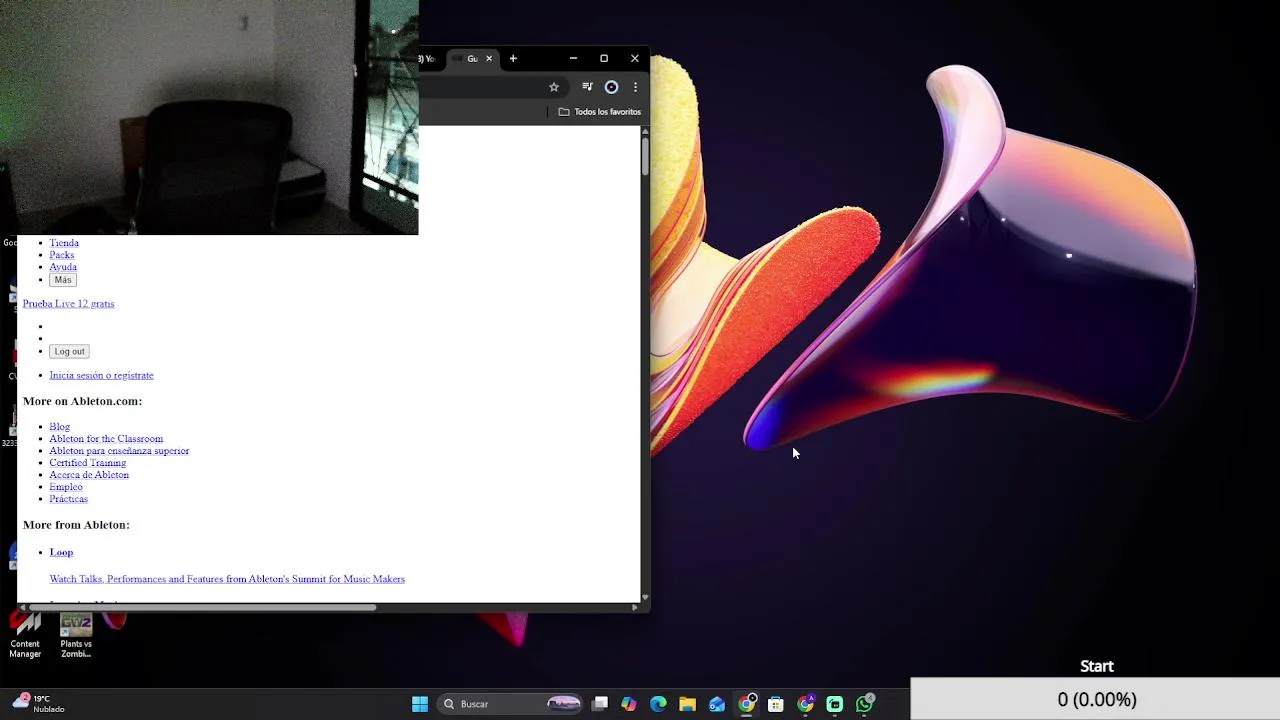
Task: Maximize the Chrome window
Action: [x=604, y=59]
